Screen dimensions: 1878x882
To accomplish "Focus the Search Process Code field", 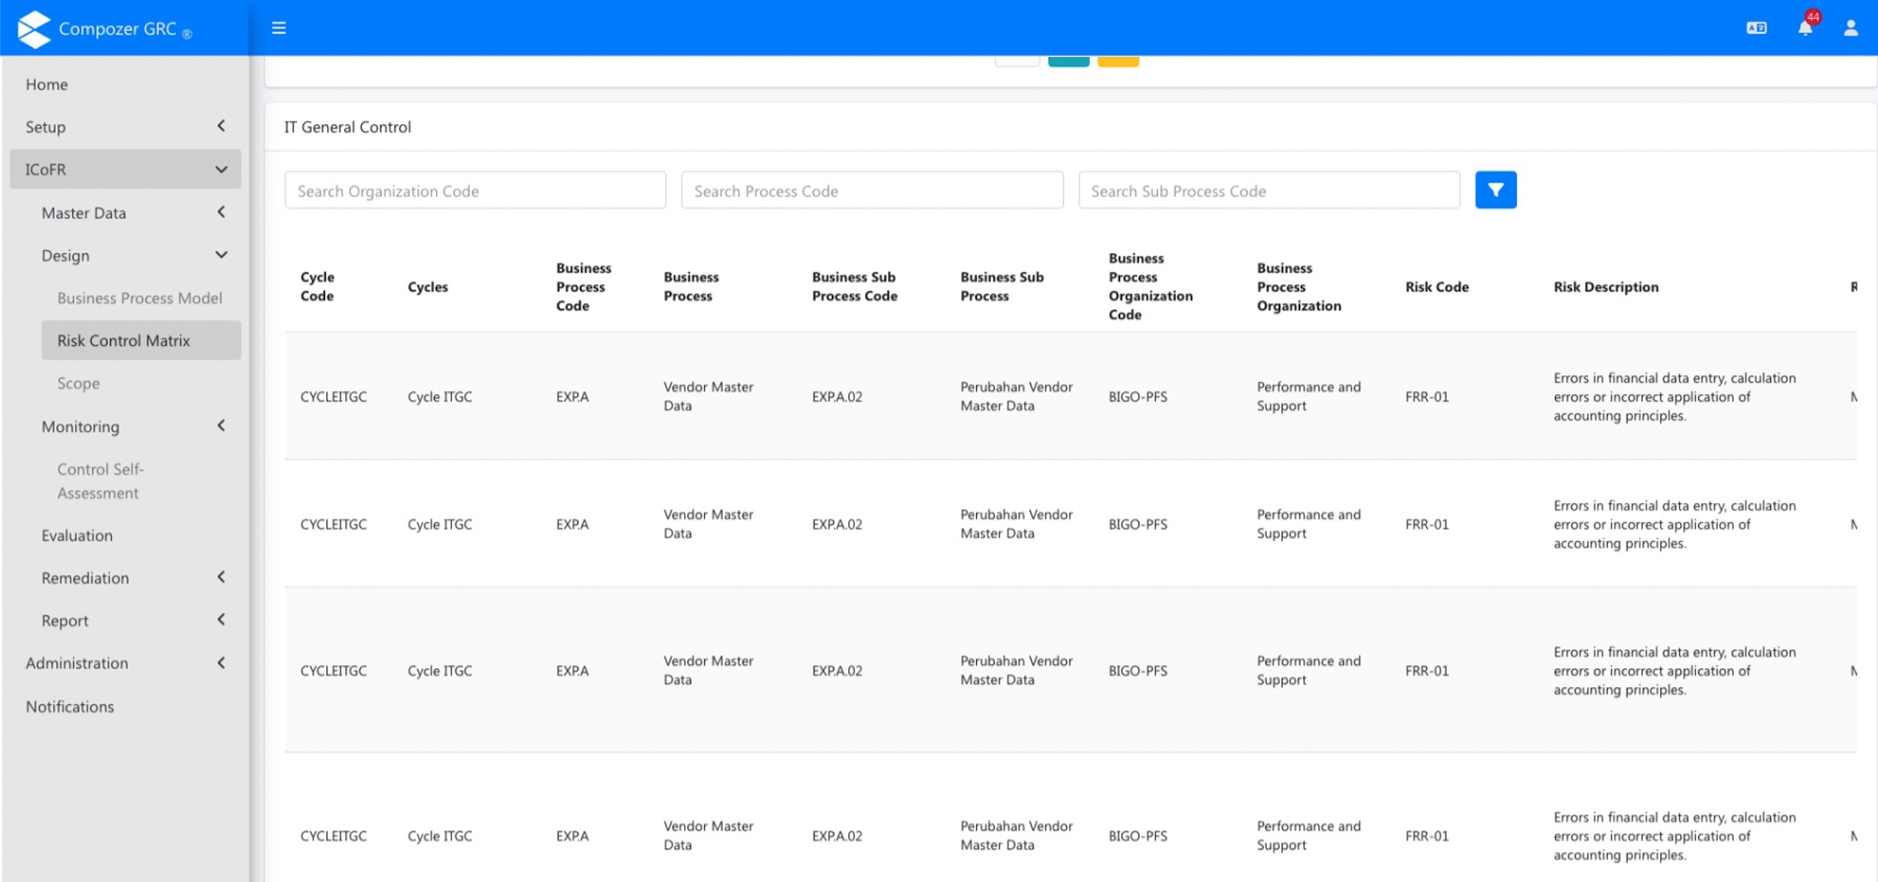I will coord(871,190).
